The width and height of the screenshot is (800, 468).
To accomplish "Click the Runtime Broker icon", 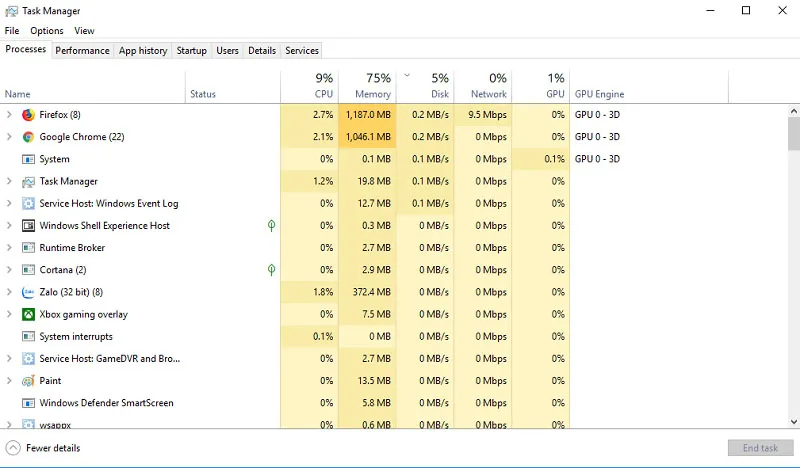I will coord(28,248).
